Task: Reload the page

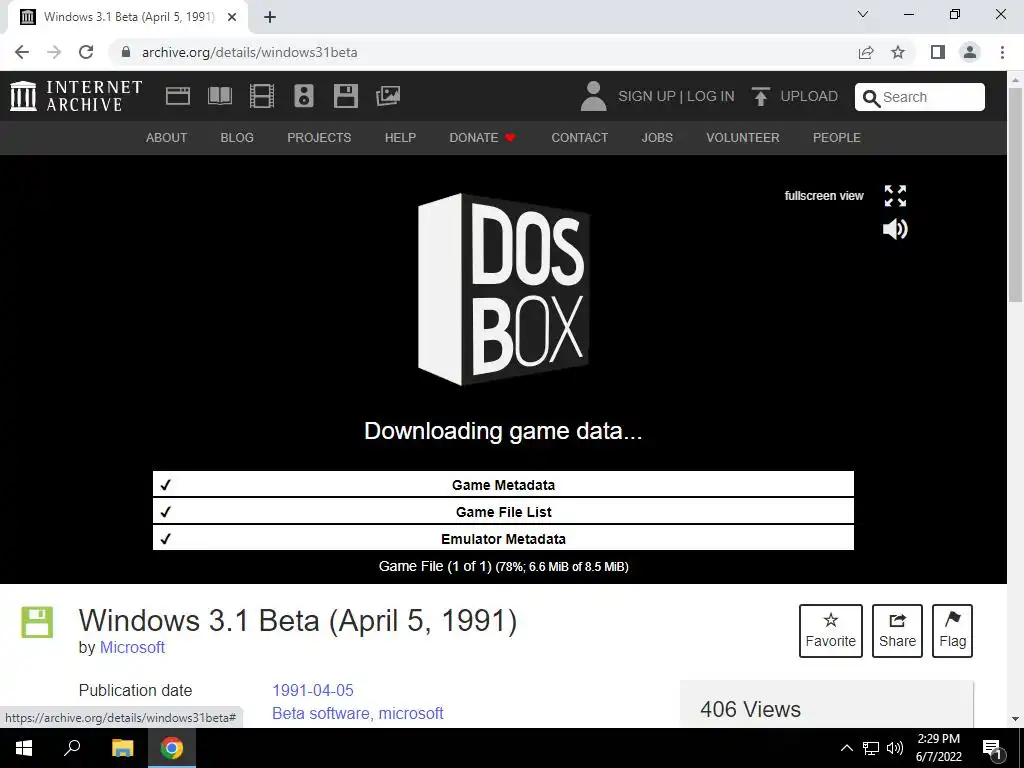Action: point(86,52)
